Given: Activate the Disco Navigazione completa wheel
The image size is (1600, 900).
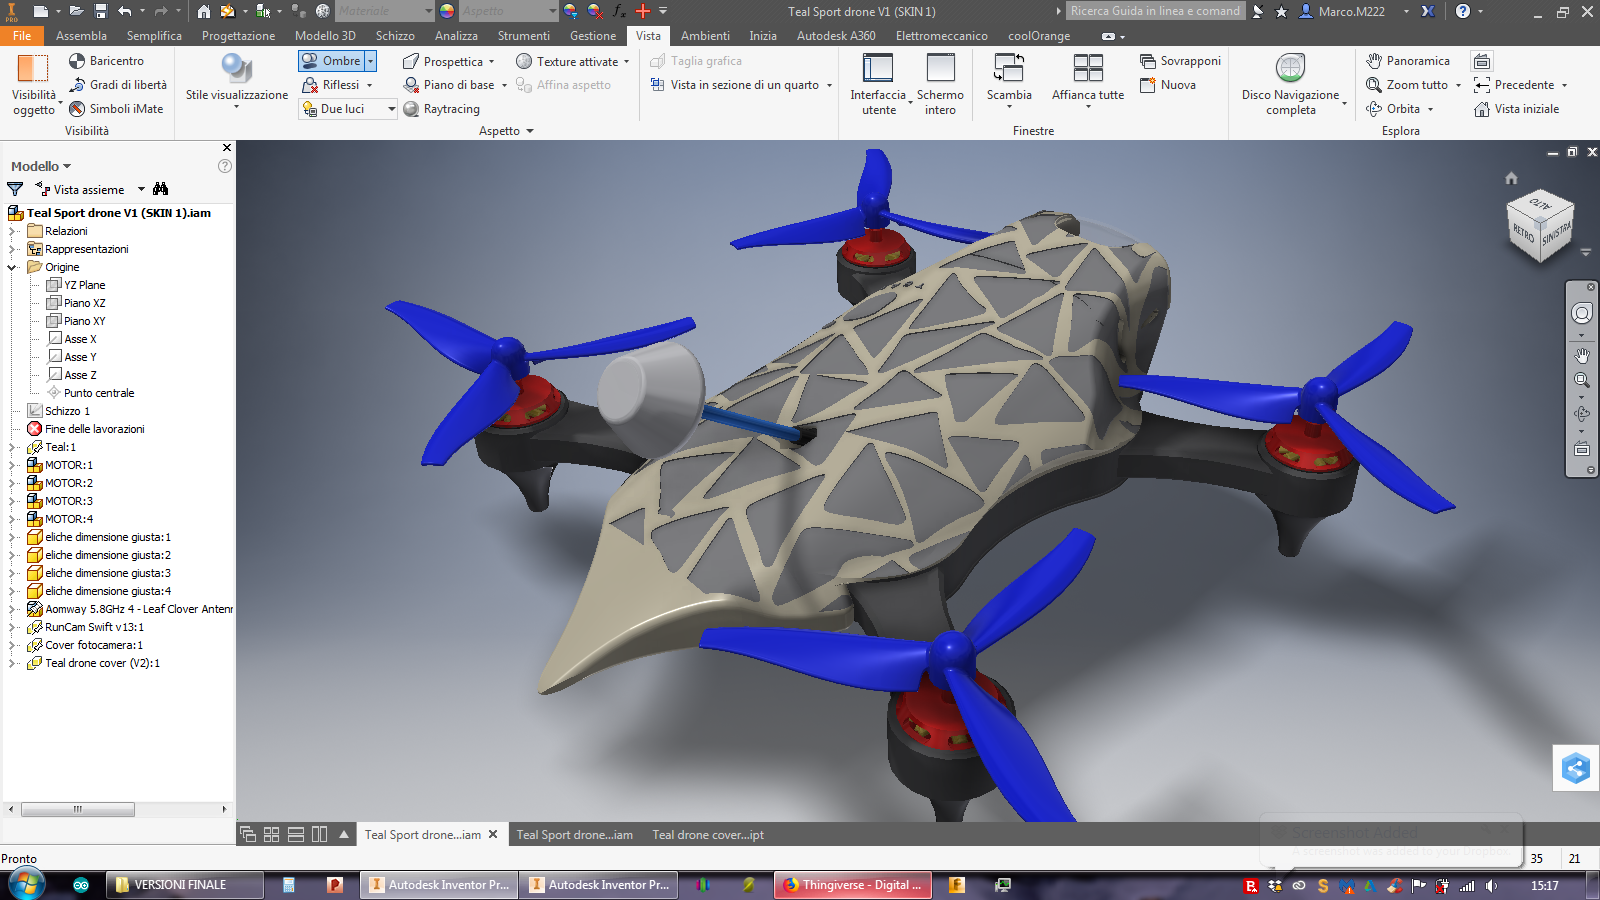Looking at the screenshot, I should pyautogui.click(x=1291, y=84).
